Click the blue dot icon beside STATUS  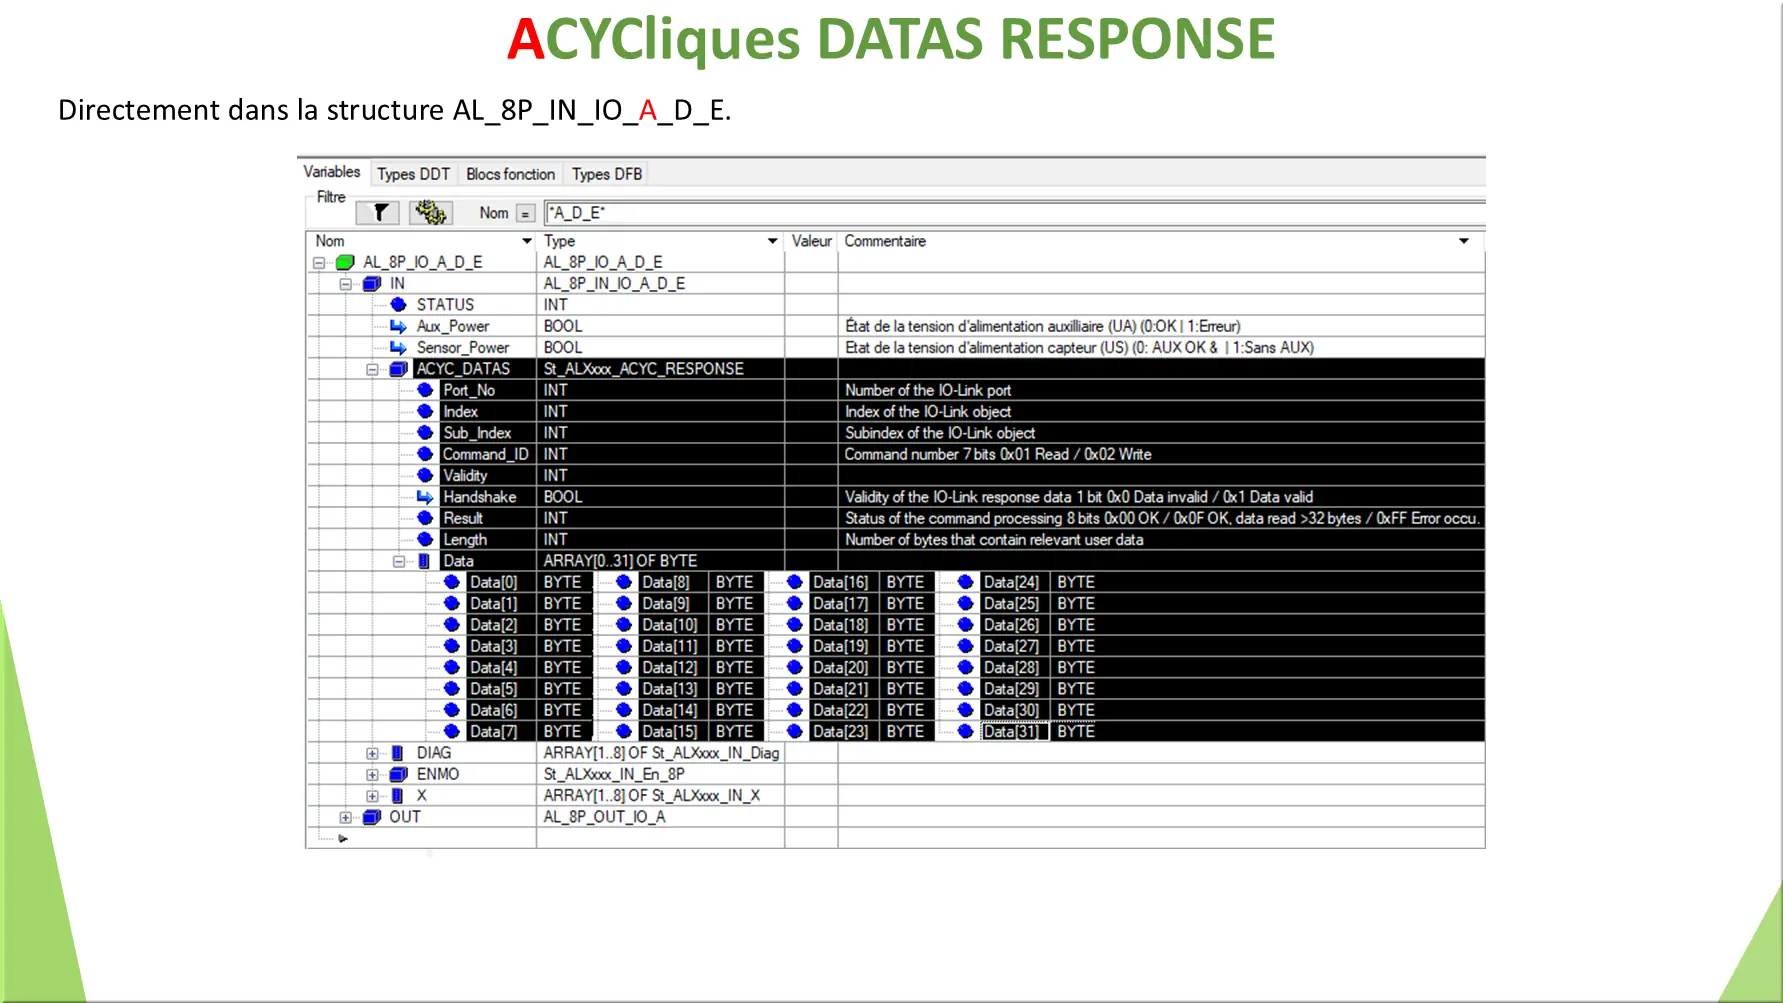[398, 304]
